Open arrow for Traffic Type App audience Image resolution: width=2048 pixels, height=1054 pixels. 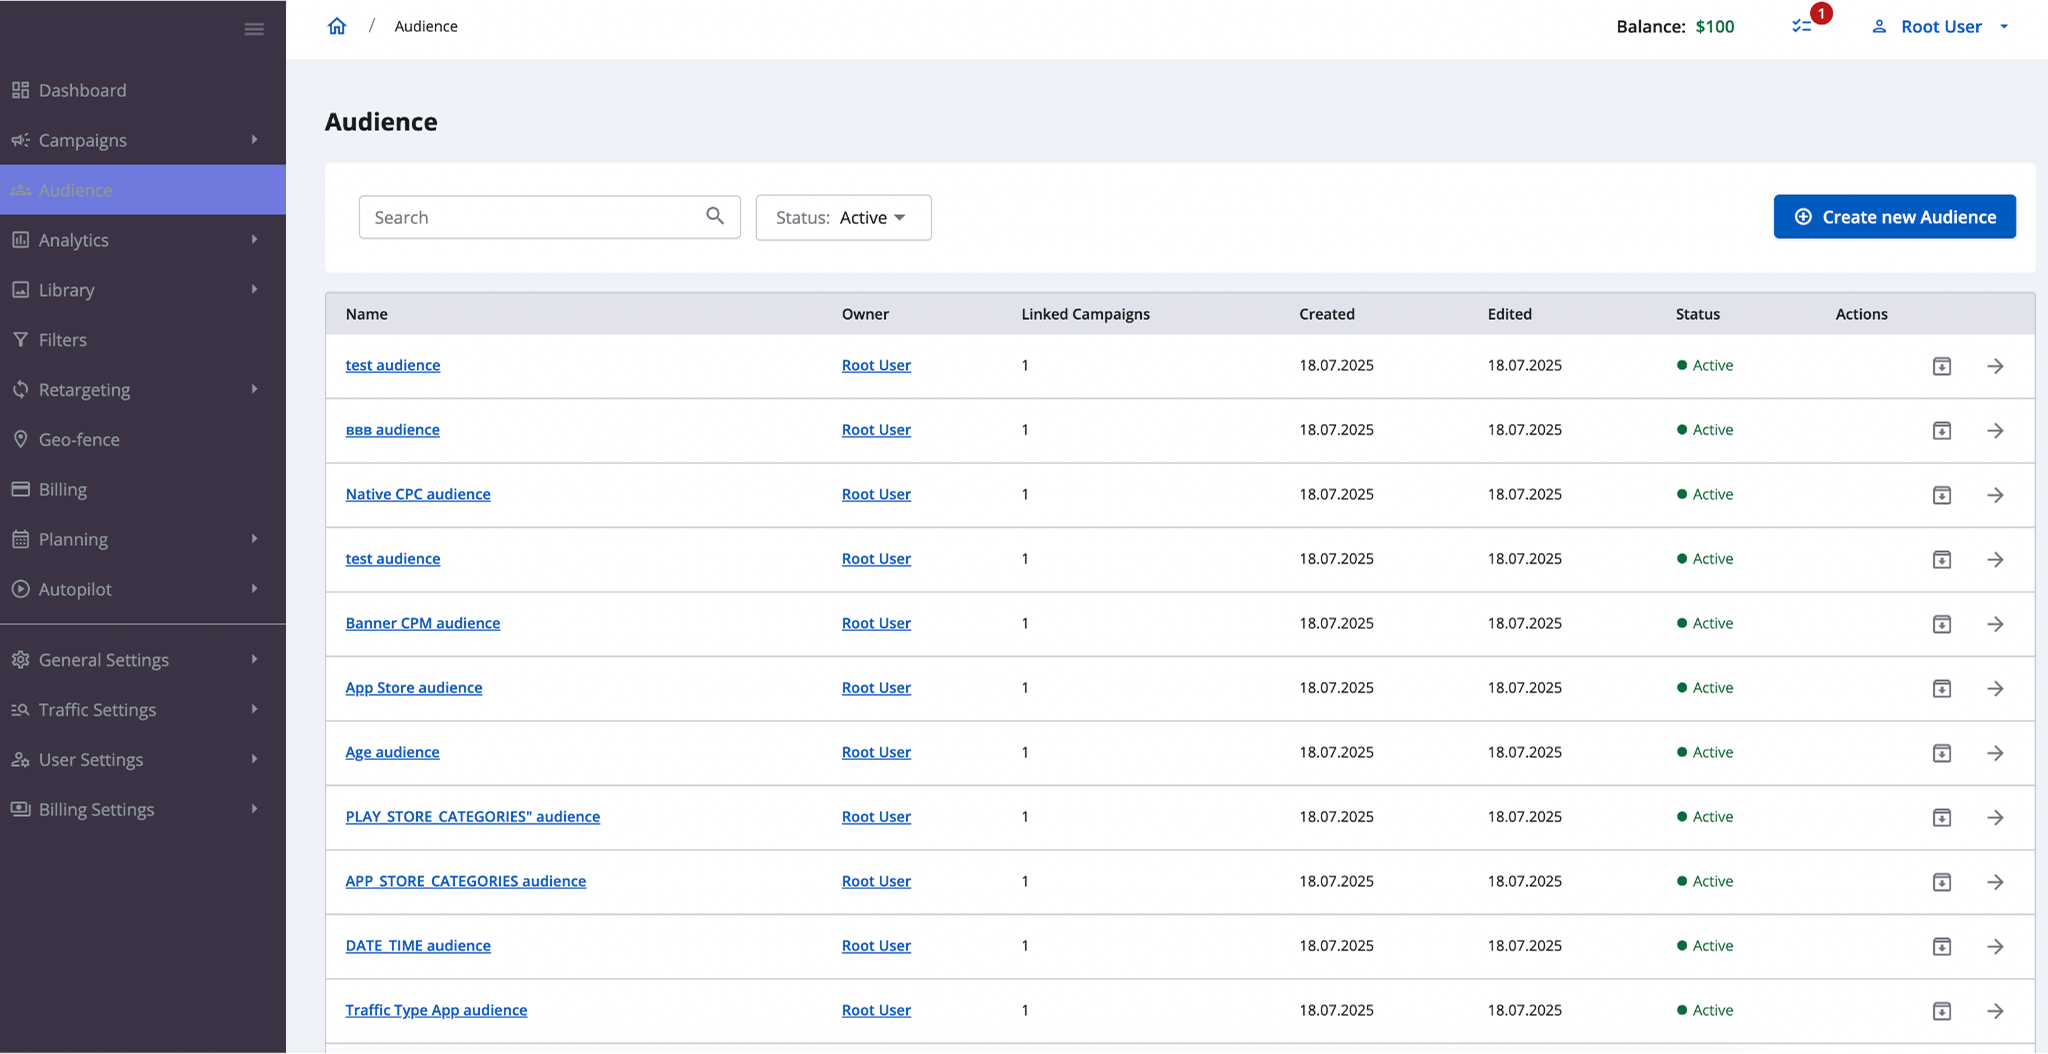click(x=1995, y=1011)
